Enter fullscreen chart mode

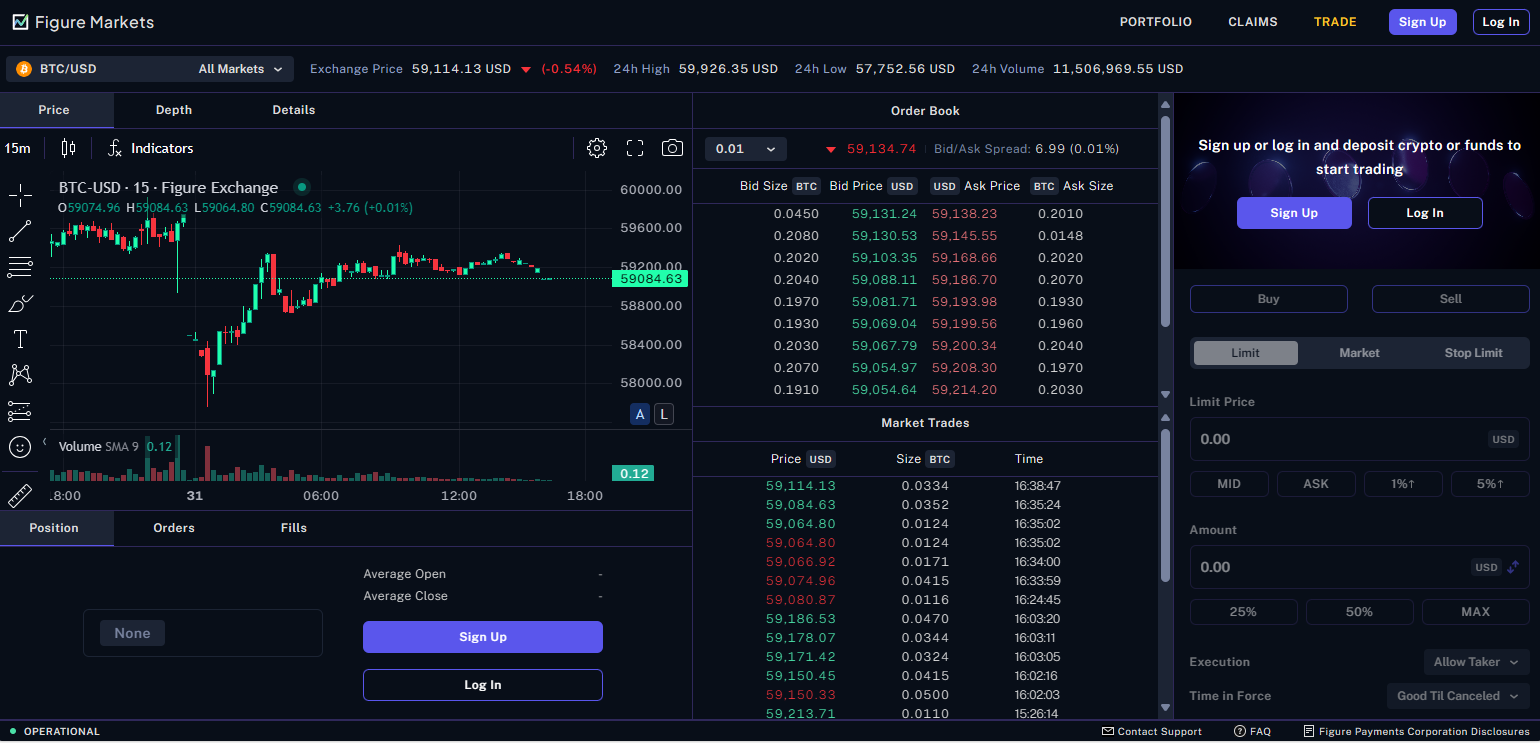click(x=635, y=148)
